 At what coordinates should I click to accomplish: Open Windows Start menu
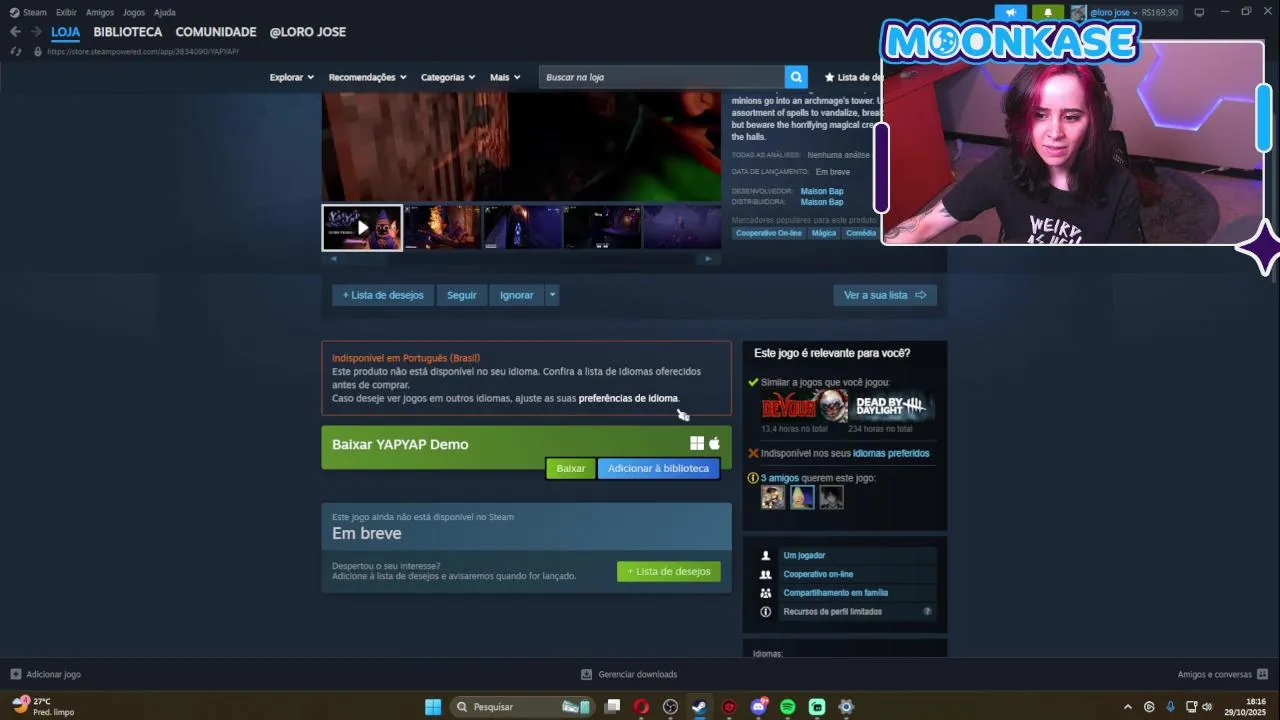pyautogui.click(x=433, y=707)
